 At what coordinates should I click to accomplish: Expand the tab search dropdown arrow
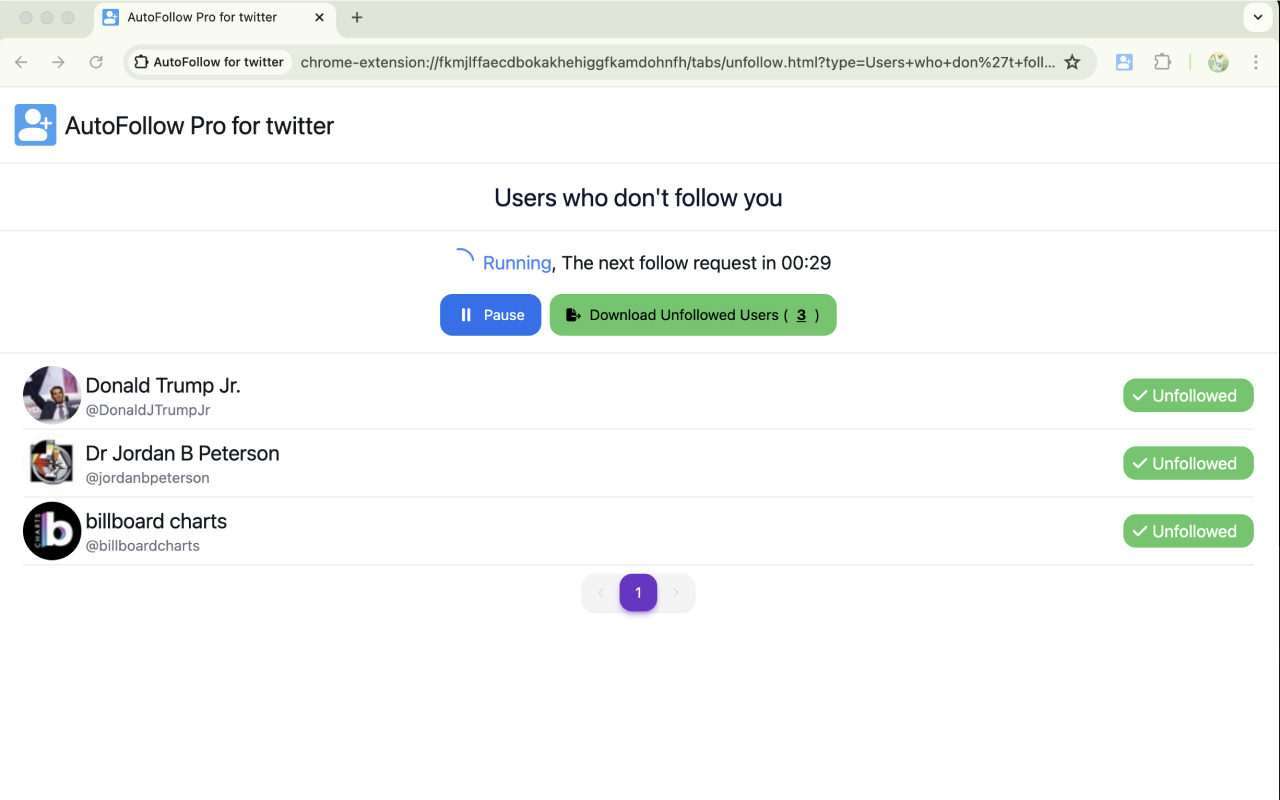point(1258,17)
